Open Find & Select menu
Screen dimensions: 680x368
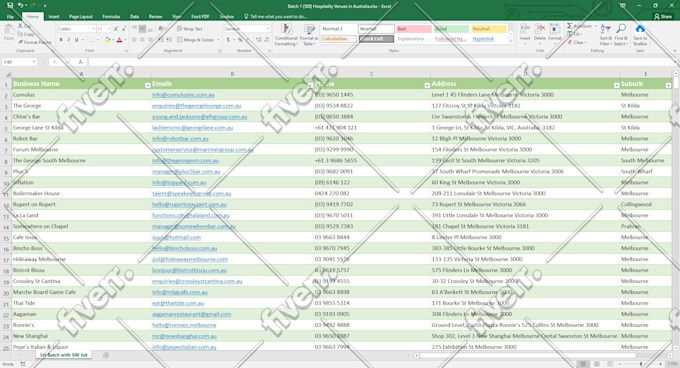click(621, 35)
